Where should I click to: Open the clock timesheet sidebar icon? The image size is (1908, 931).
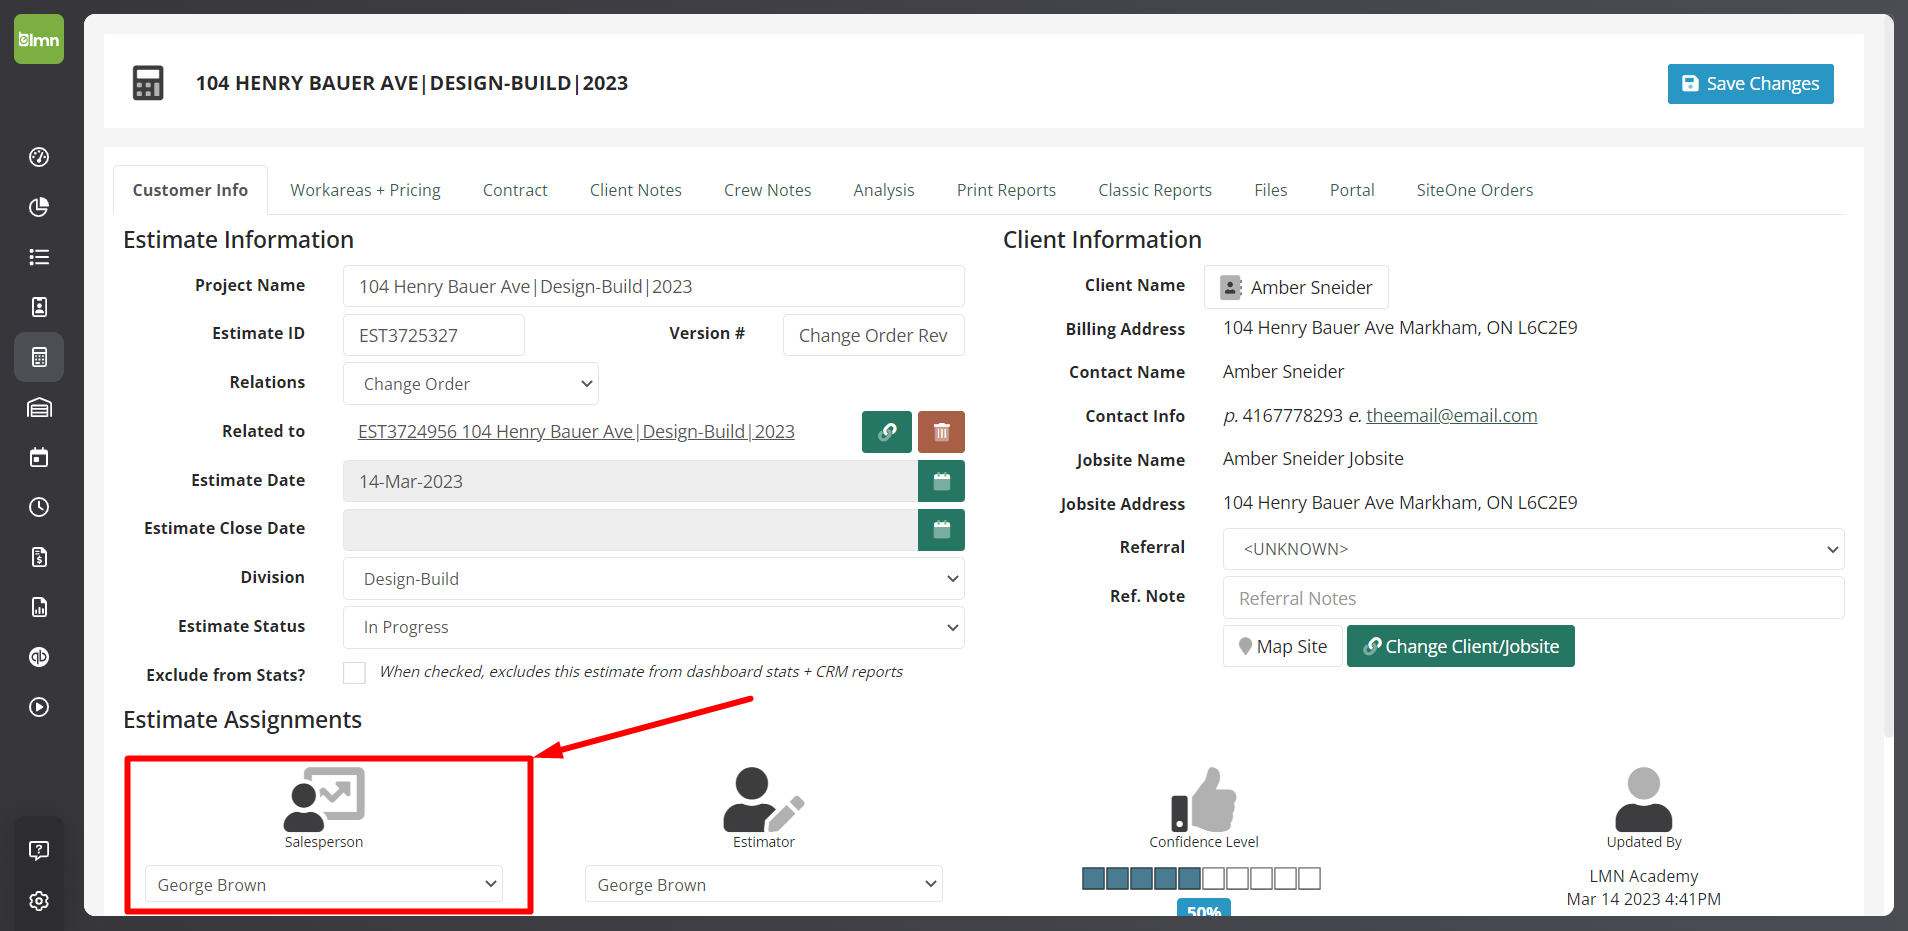tap(39, 507)
